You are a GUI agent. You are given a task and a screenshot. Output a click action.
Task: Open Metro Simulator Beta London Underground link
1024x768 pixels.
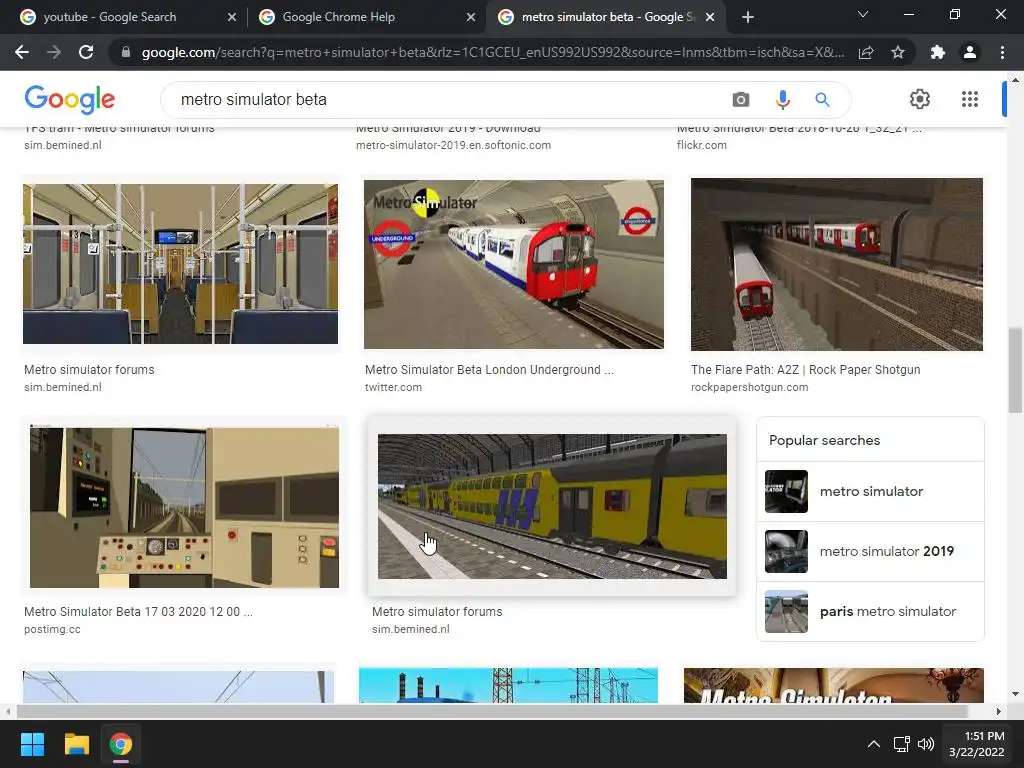click(x=489, y=370)
